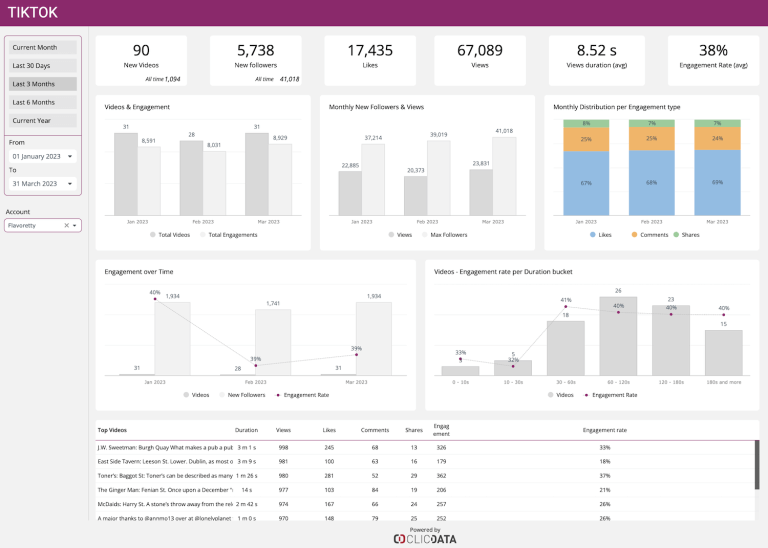Image resolution: width=768 pixels, height=548 pixels.
Task: Select the Current Month filter
Action: pyautogui.click(x=43, y=48)
